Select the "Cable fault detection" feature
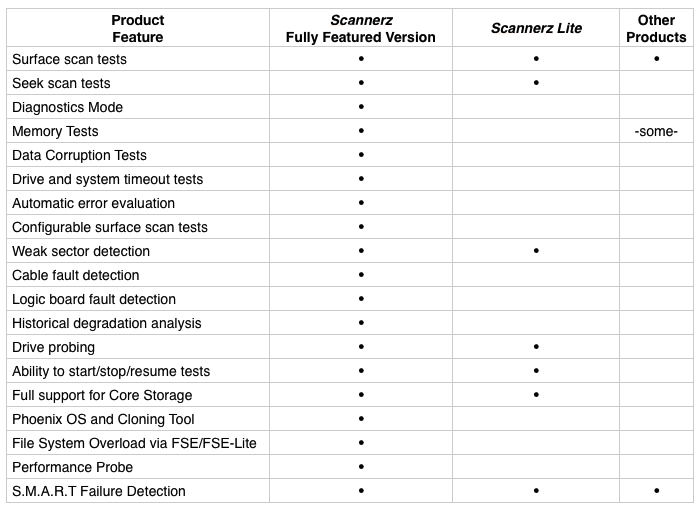The width and height of the screenshot is (700, 510). 76,275
